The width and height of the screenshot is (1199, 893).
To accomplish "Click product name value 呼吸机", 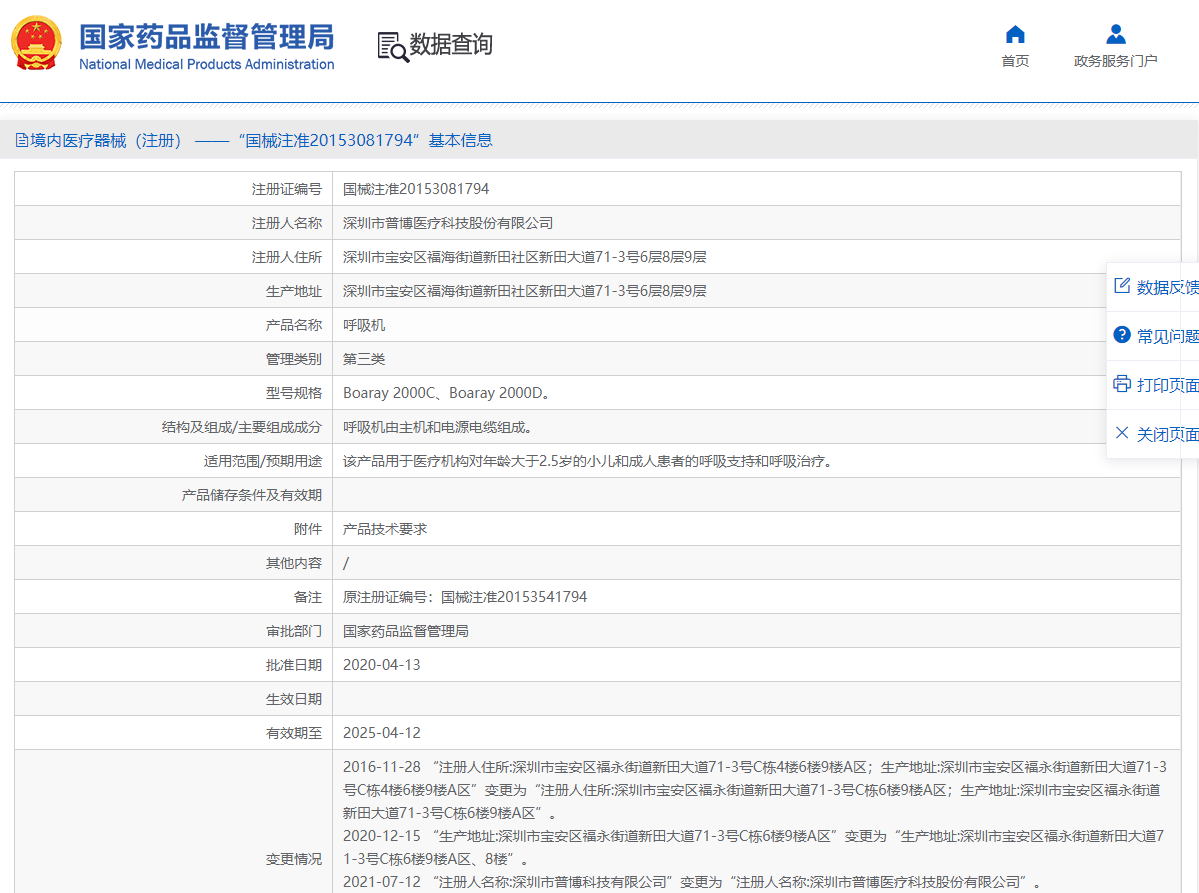I will click(364, 325).
